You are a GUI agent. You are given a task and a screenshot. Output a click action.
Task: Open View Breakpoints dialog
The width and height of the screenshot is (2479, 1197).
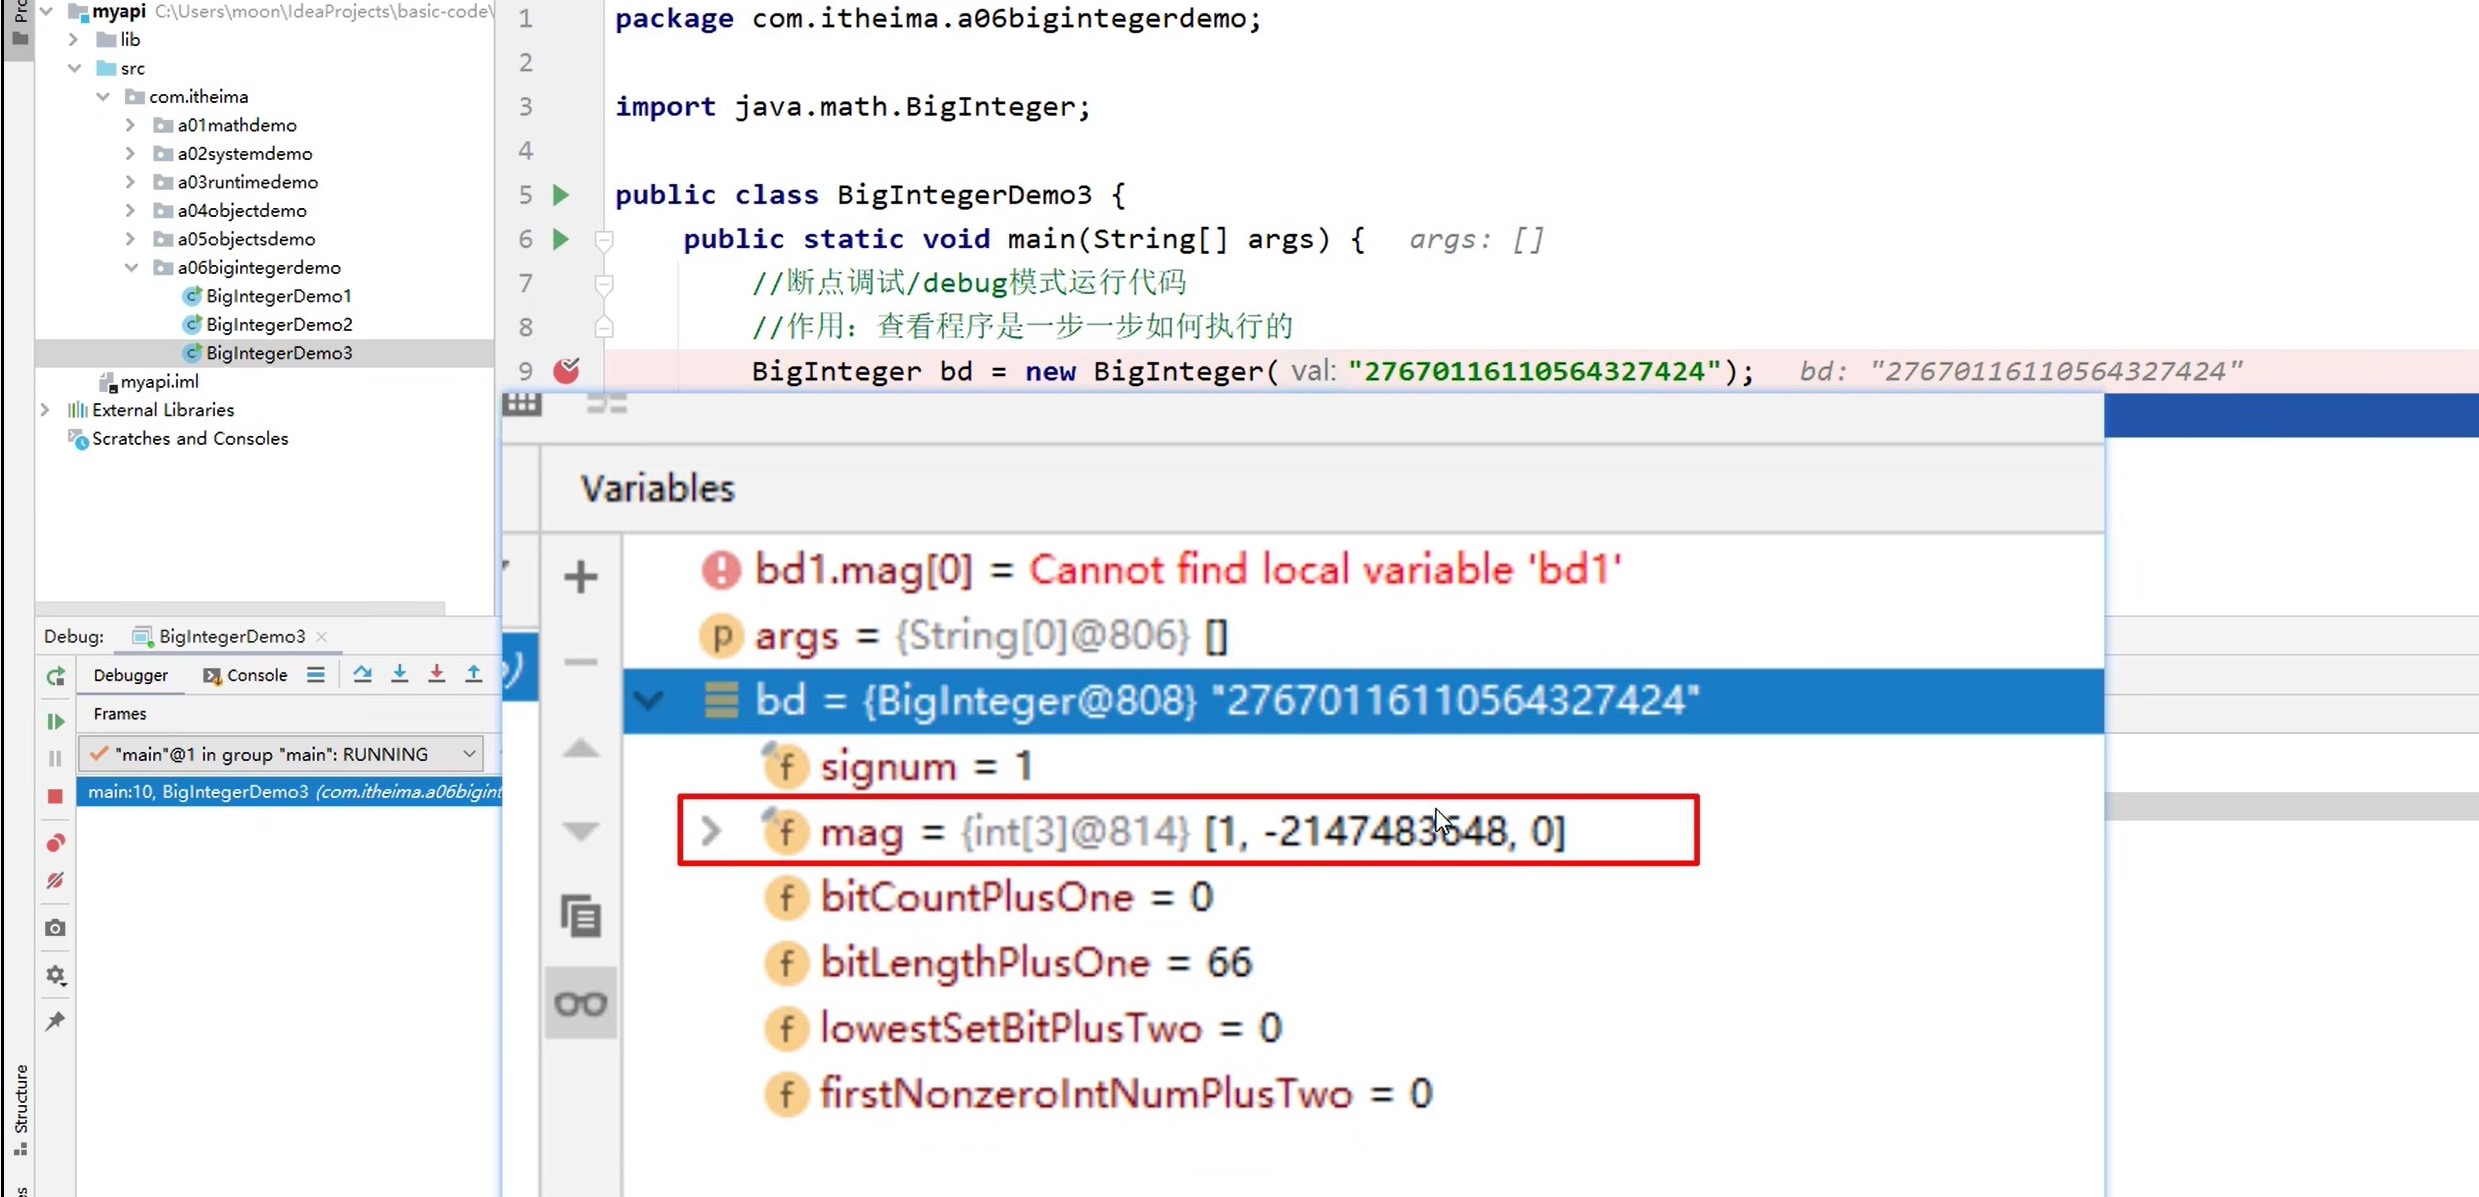pyautogui.click(x=55, y=843)
